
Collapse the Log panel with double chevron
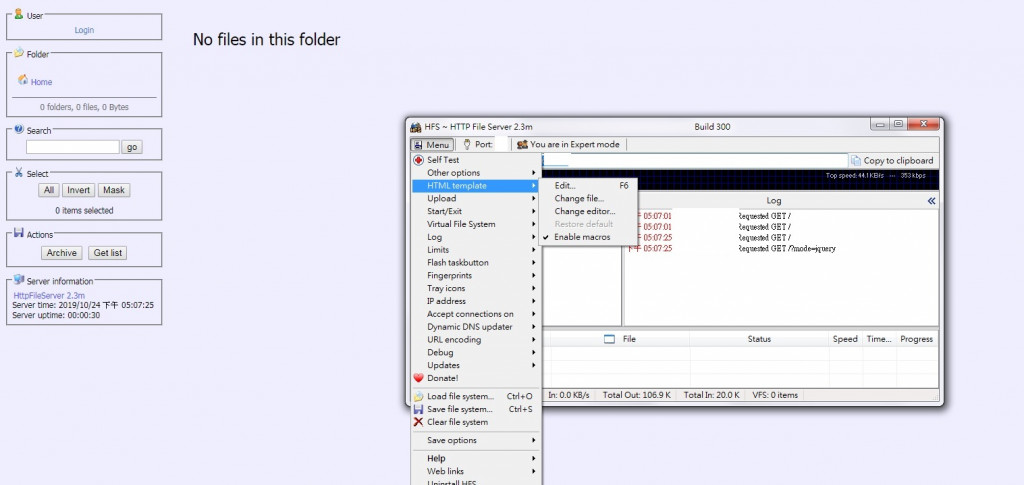(x=931, y=201)
